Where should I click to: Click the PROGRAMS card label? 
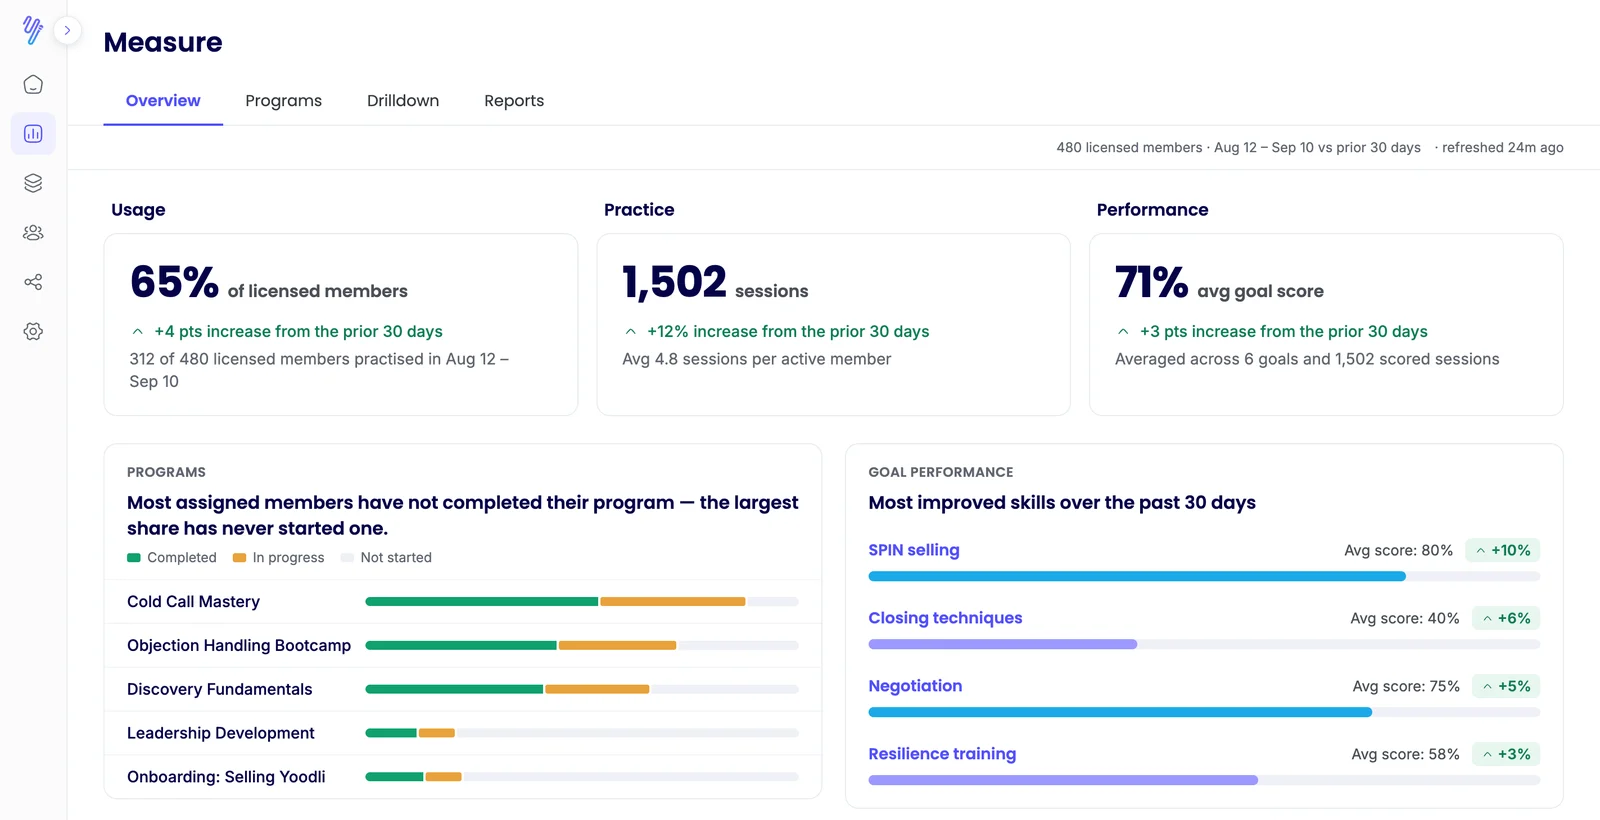166,472
